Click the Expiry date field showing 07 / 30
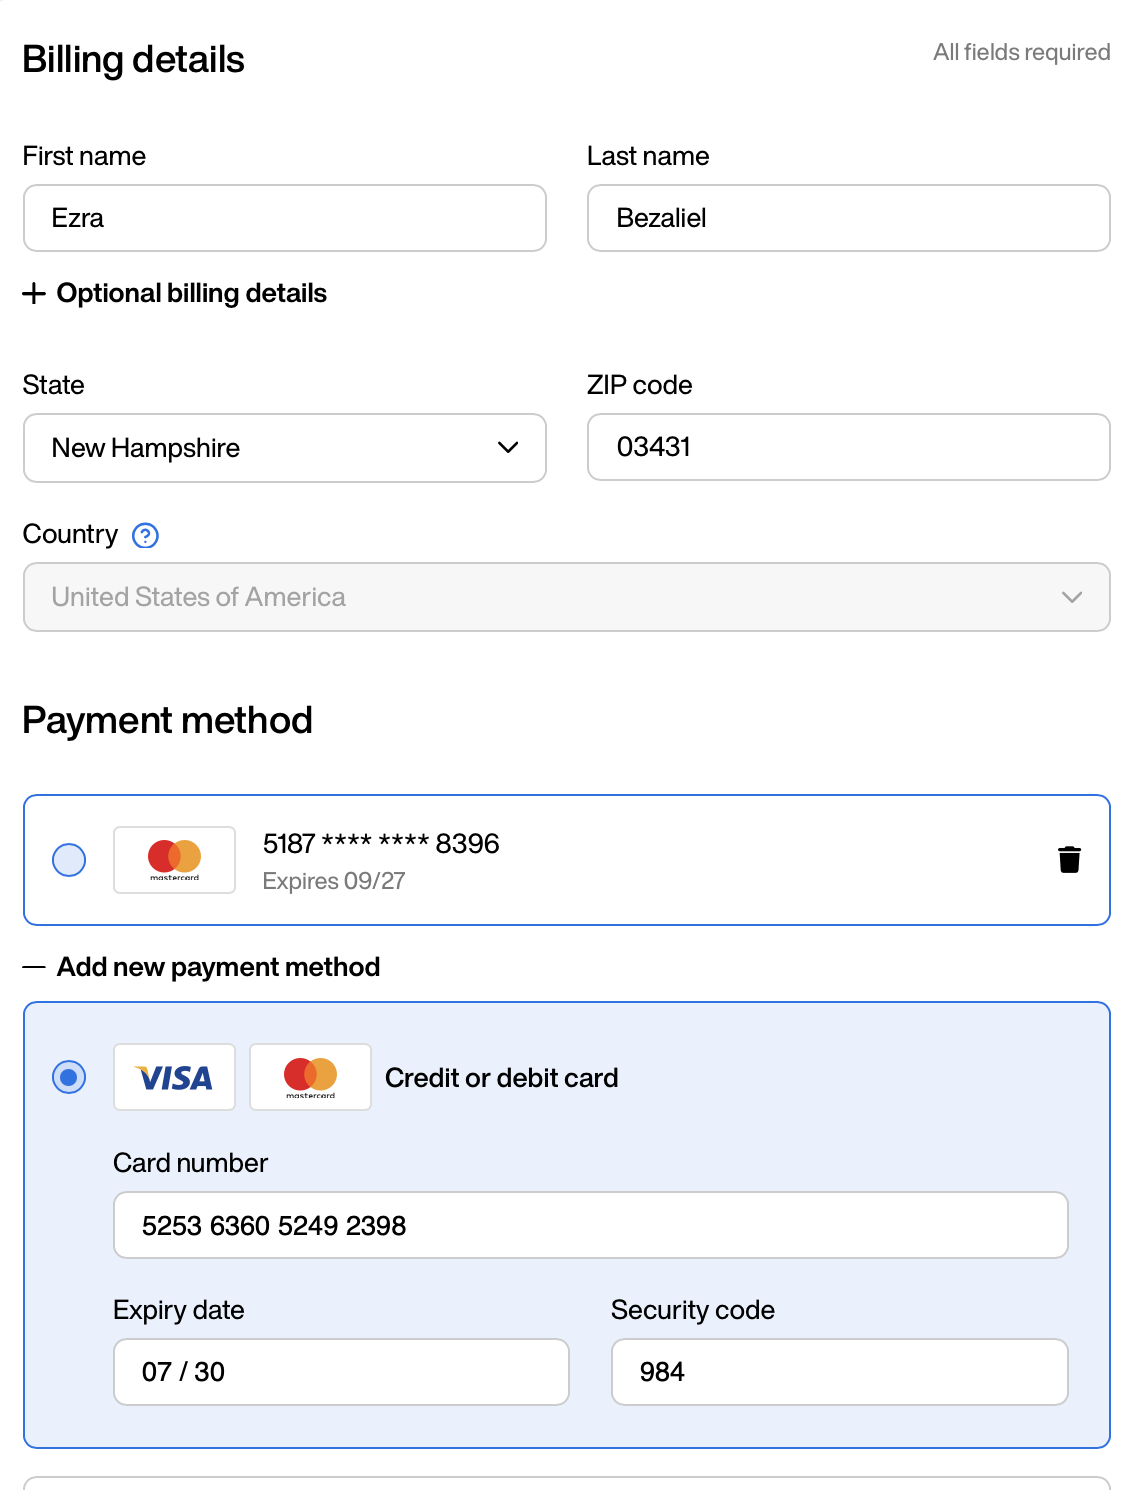 [341, 1372]
